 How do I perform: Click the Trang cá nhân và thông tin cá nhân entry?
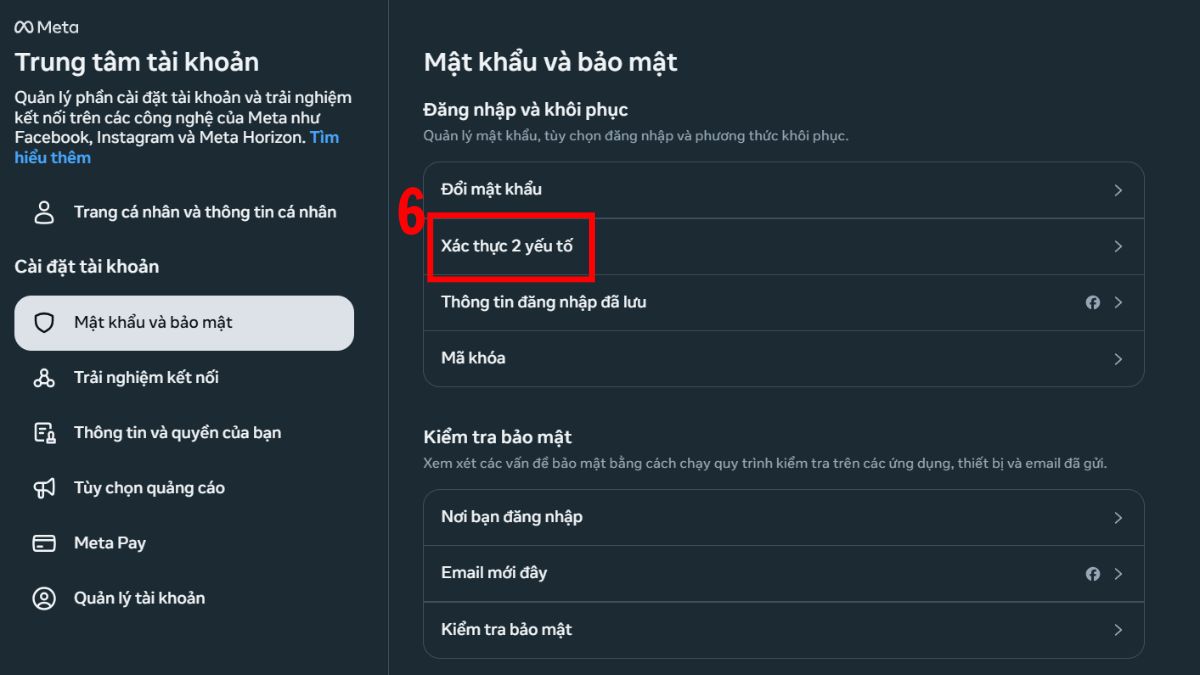204,211
